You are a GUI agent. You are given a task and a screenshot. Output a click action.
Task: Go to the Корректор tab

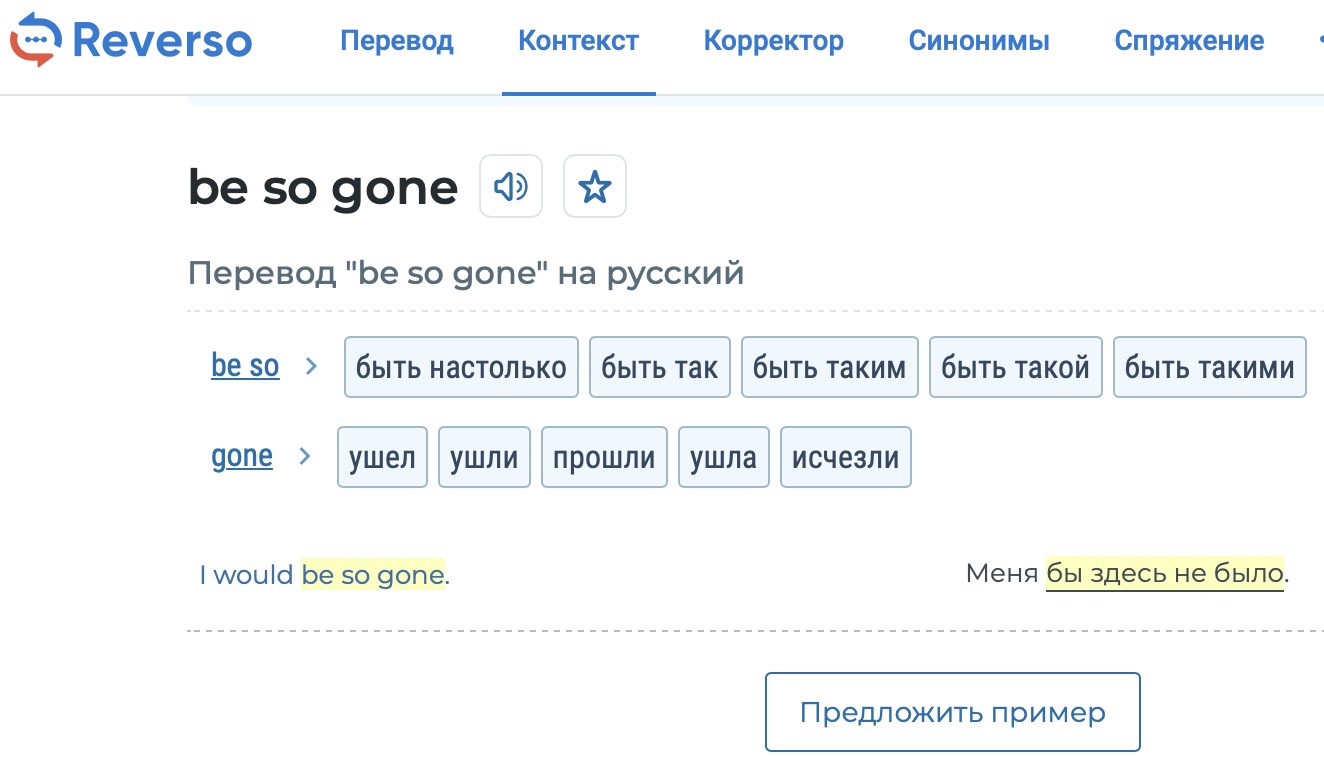pos(773,41)
